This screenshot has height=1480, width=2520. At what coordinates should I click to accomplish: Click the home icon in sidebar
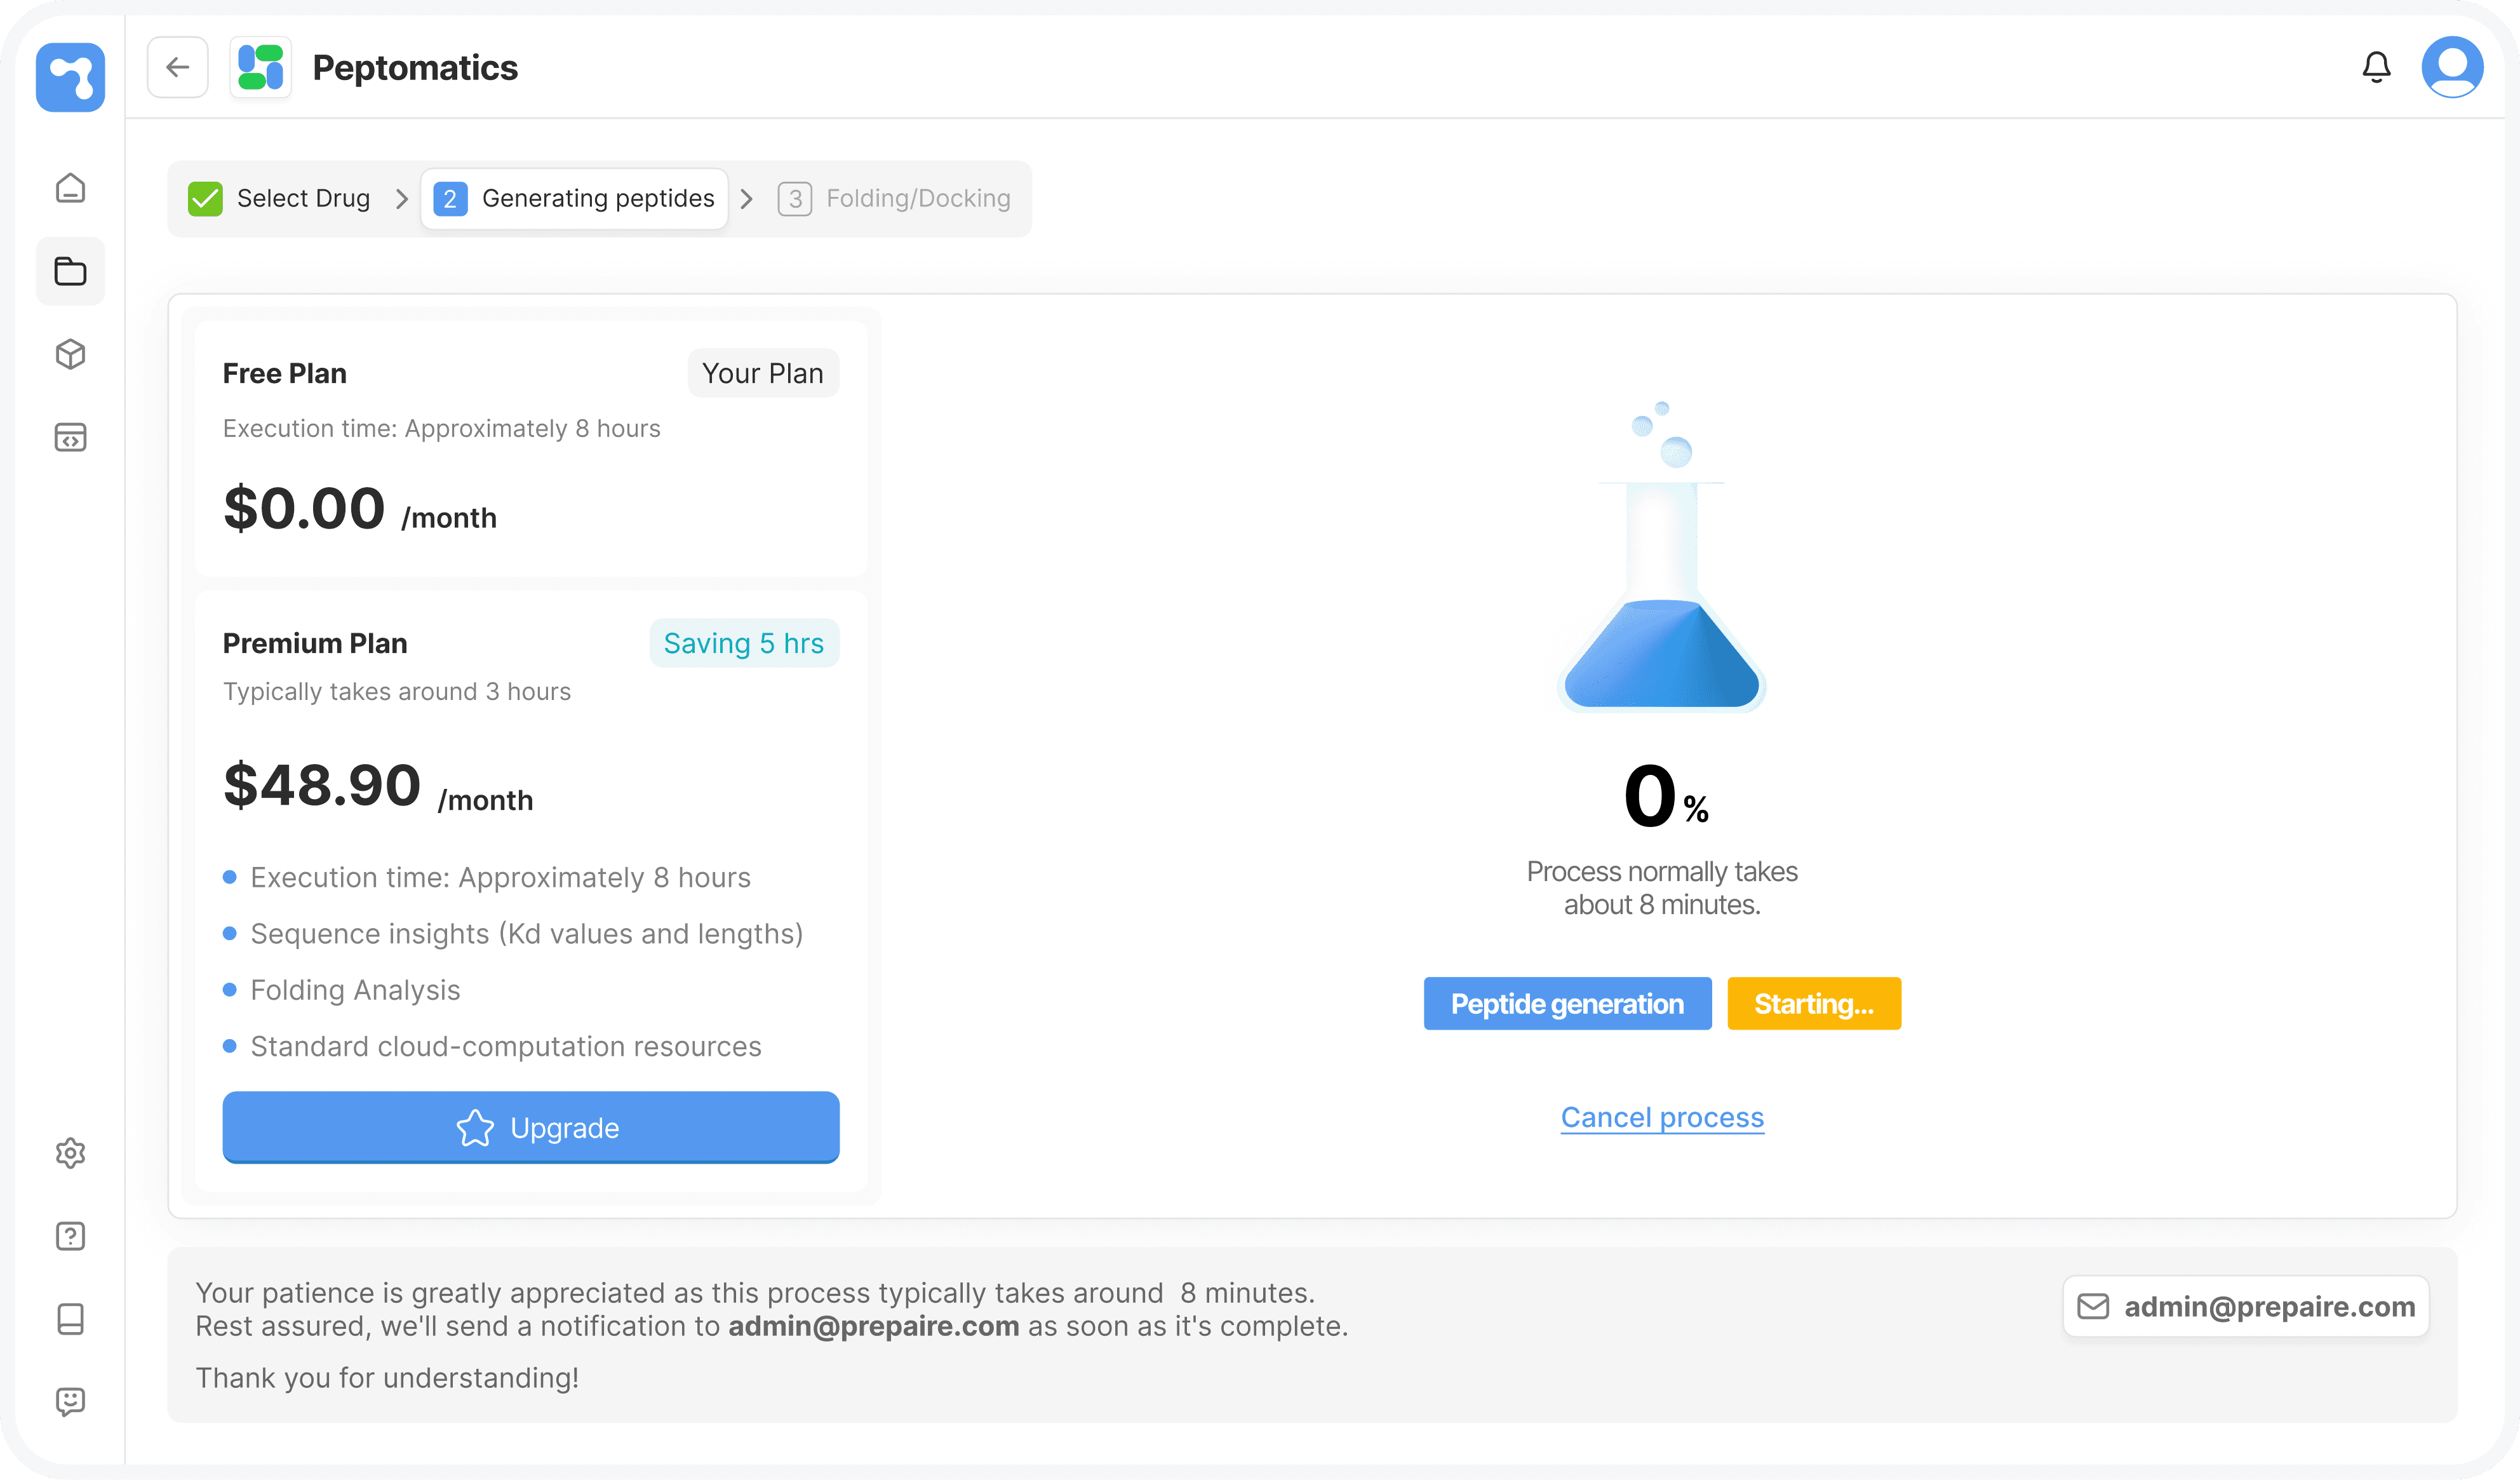pos(70,188)
